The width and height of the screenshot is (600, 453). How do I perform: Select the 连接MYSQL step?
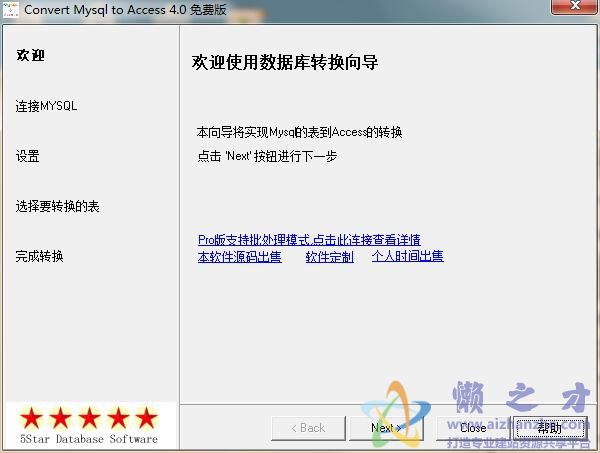[46, 106]
